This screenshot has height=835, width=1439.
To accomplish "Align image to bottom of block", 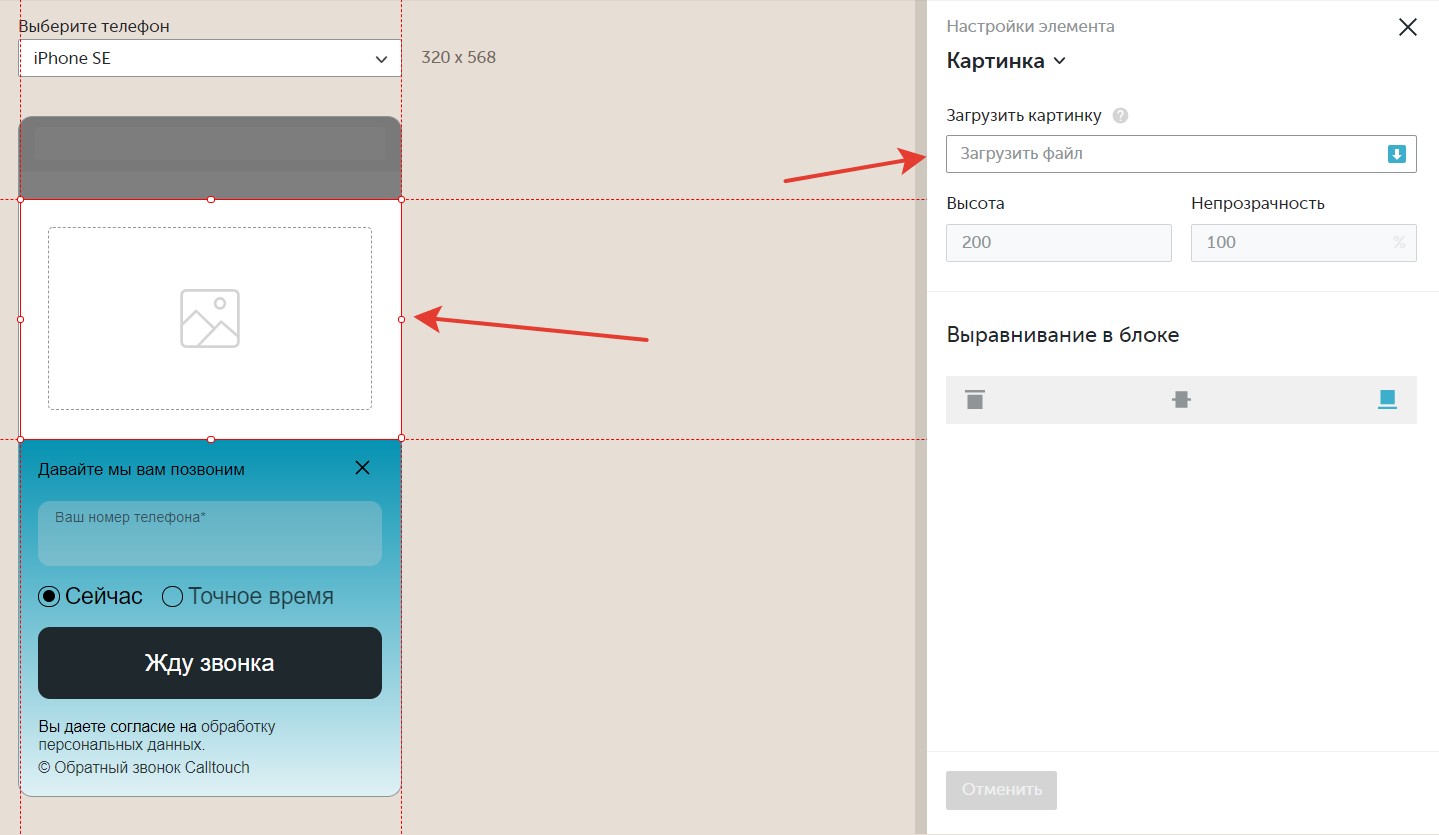I will click(1386, 400).
